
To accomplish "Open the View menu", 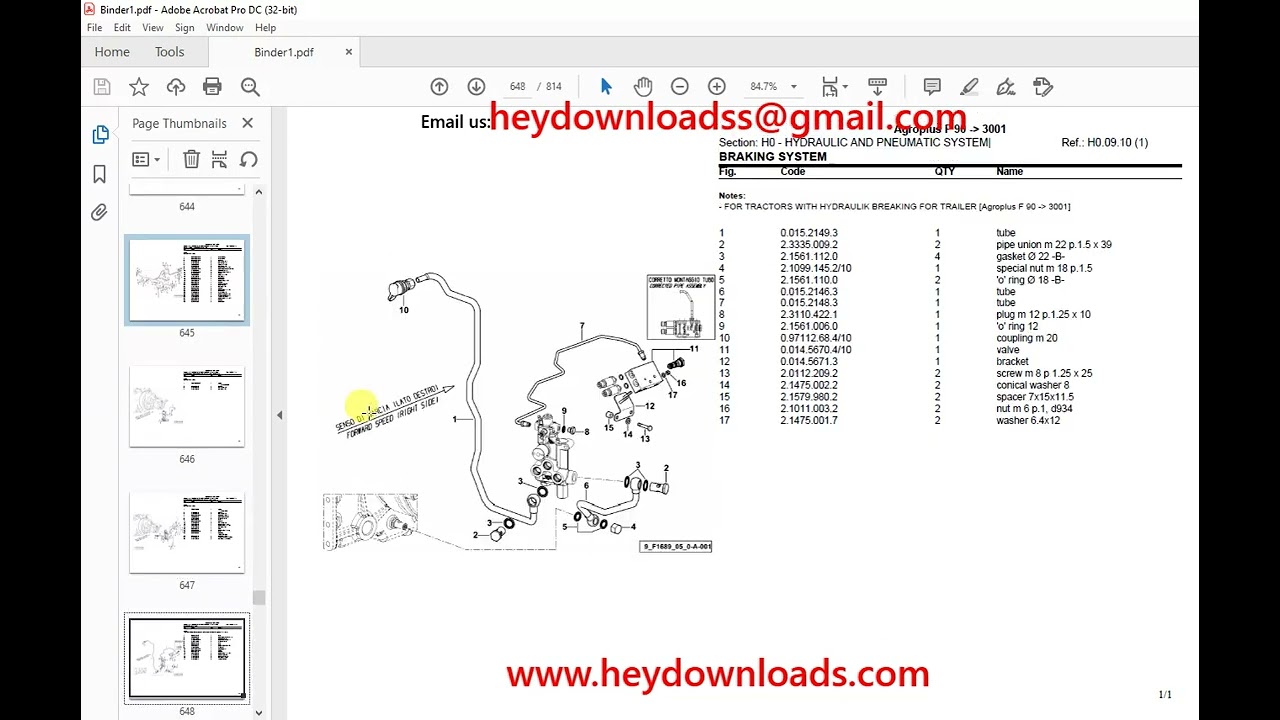I will (x=153, y=28).
